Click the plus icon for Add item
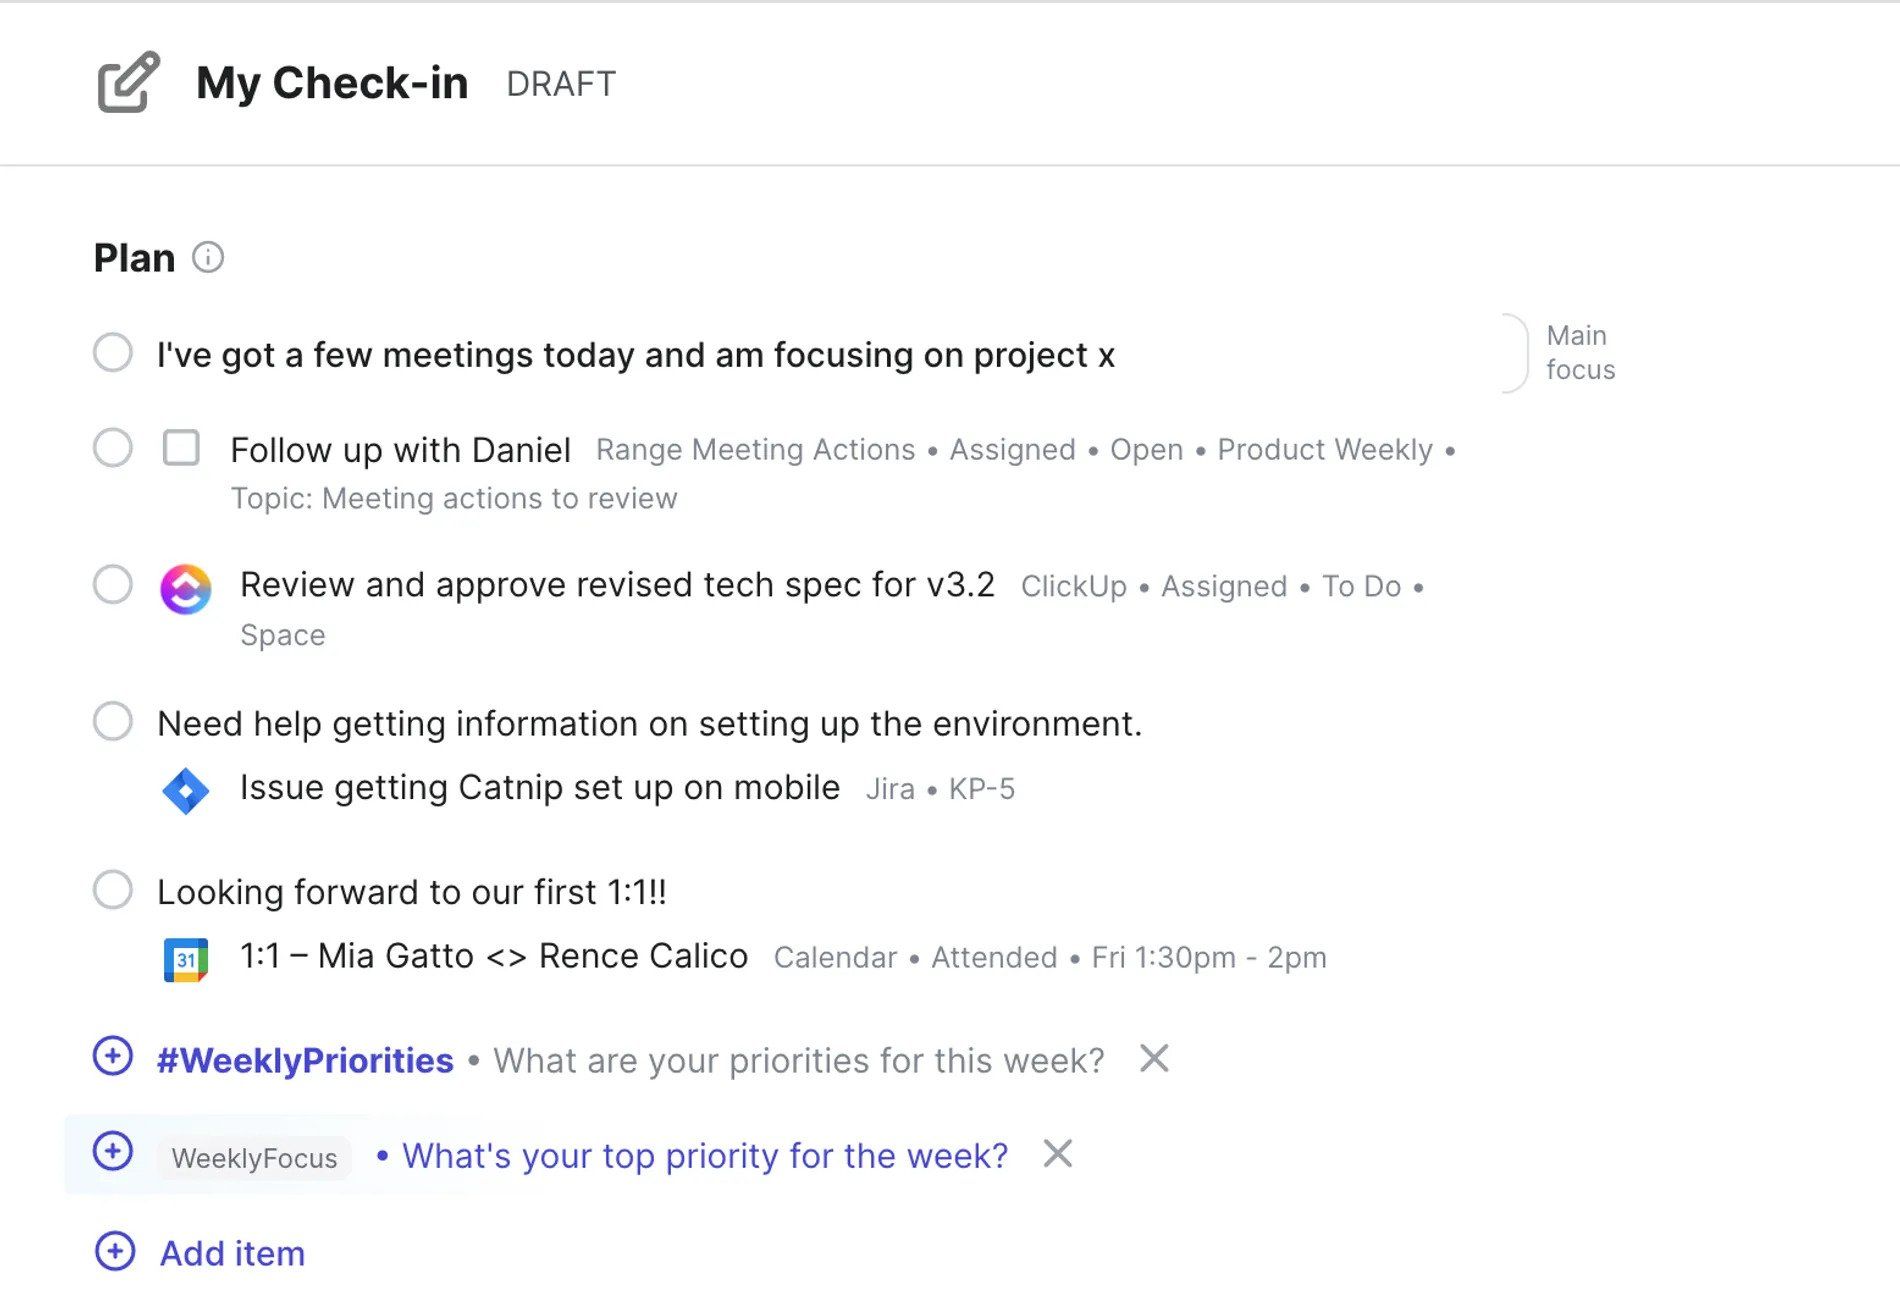This screenshot has width=1900, height=1316. [115, 1251]
